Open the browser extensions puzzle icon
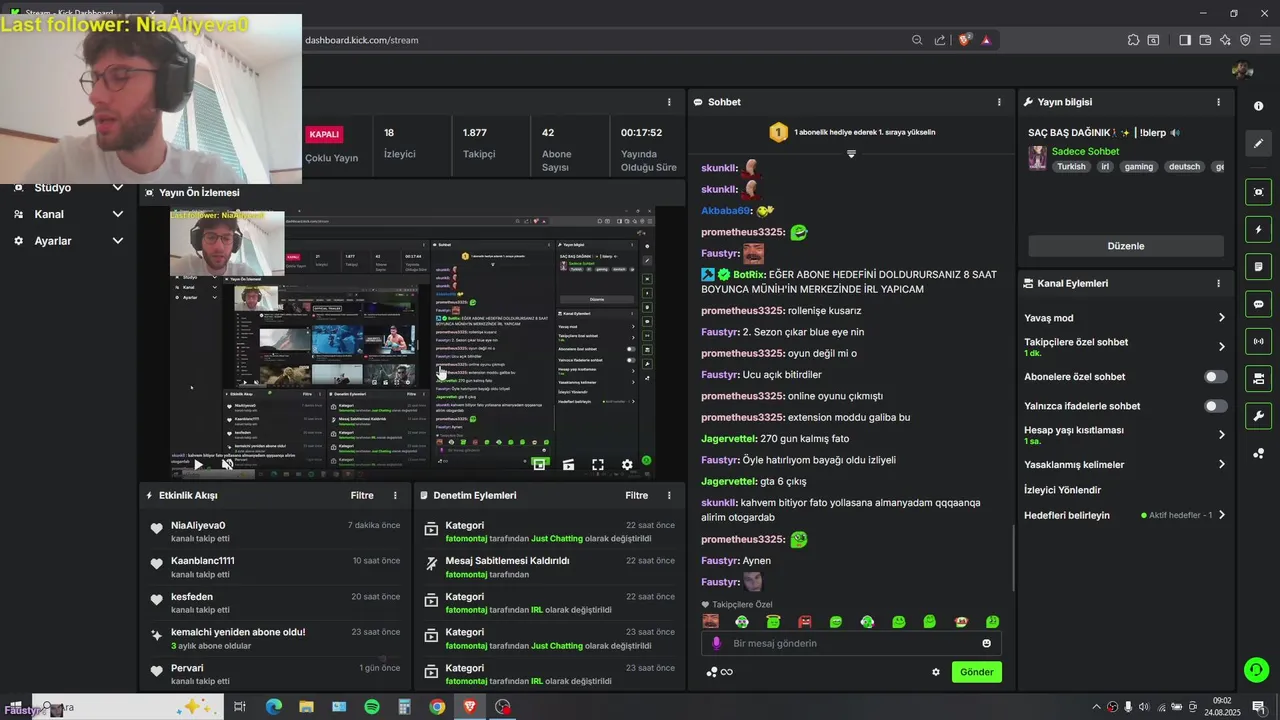Viewport: 1280px width, 720px height. 1133,40
